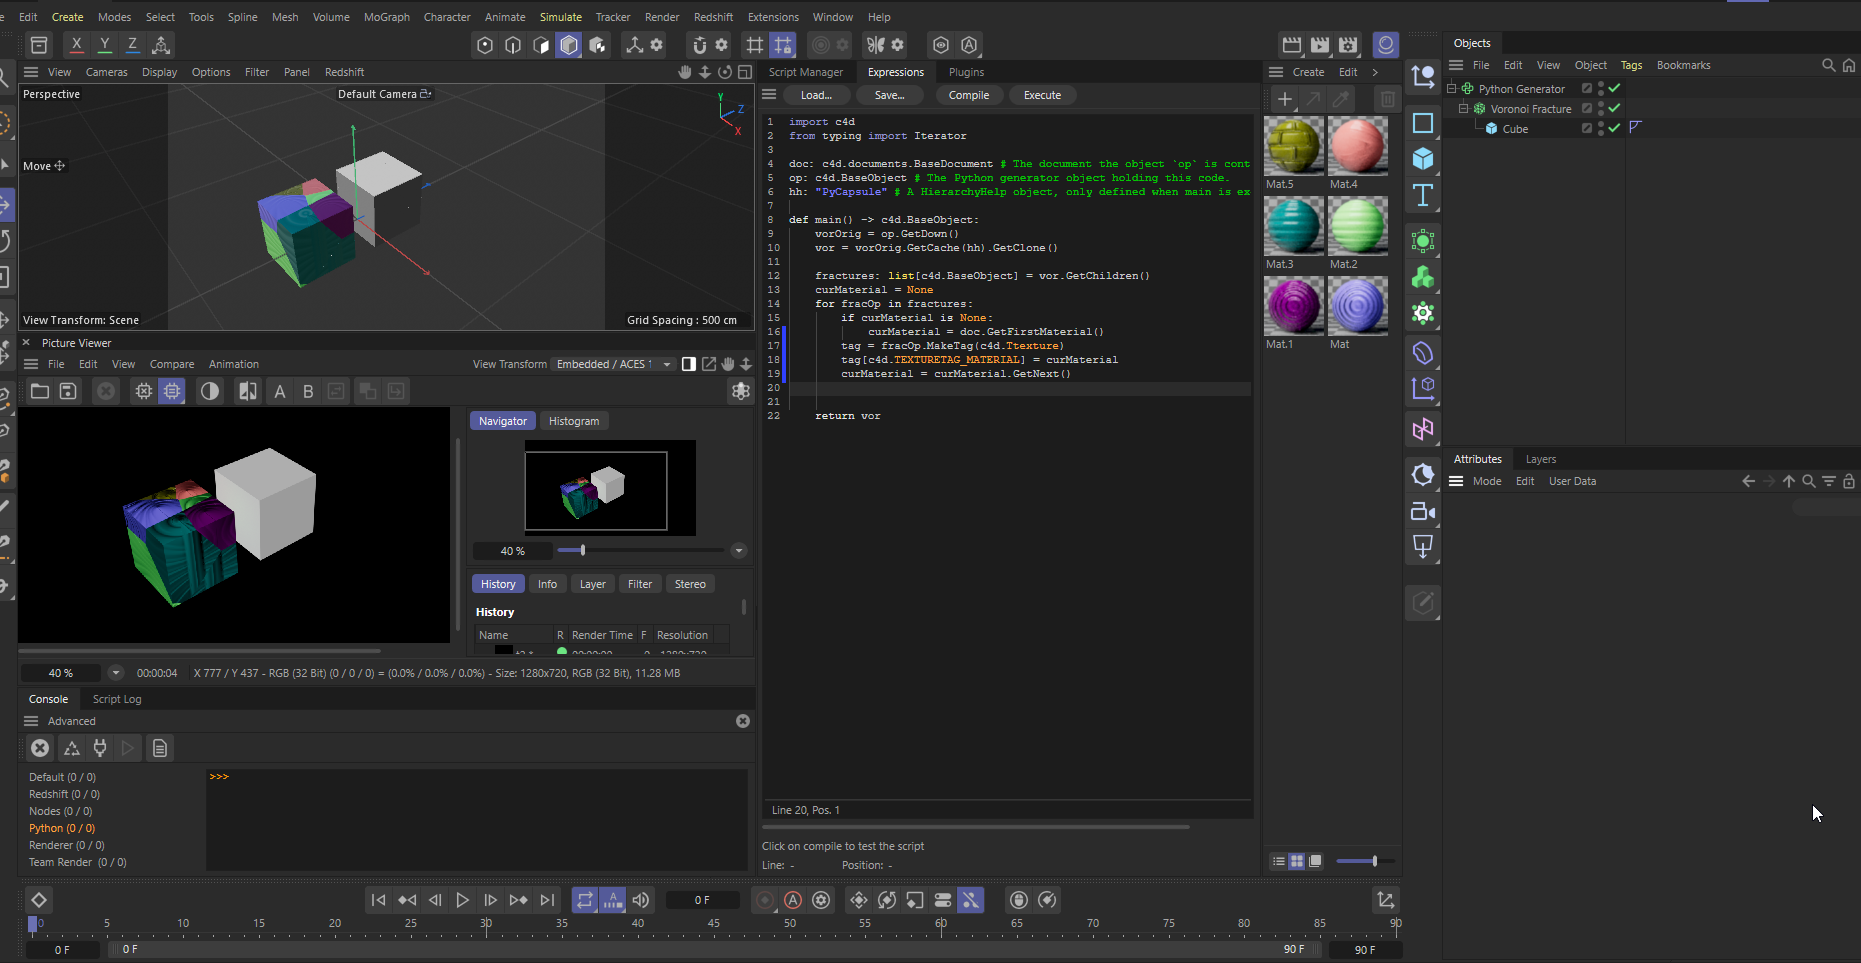
Task: Open Objects manager hamburger menu
Action: click(1456, 65)
